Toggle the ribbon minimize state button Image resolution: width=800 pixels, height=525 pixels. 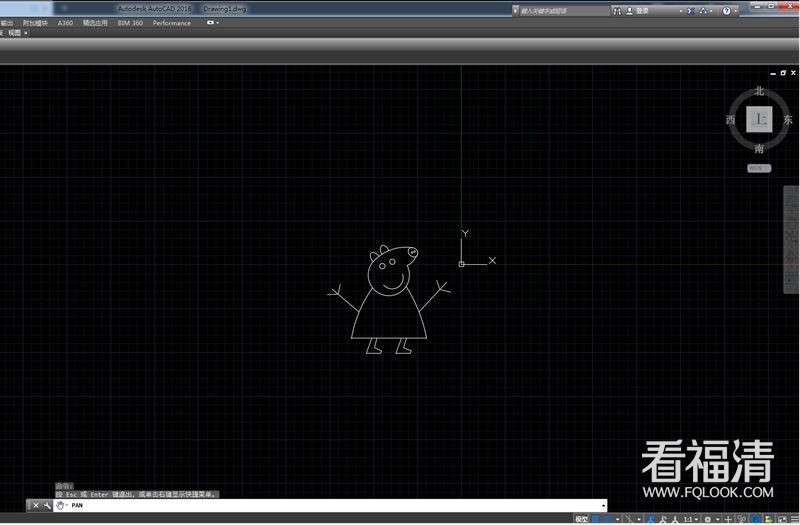pos(210,22)
